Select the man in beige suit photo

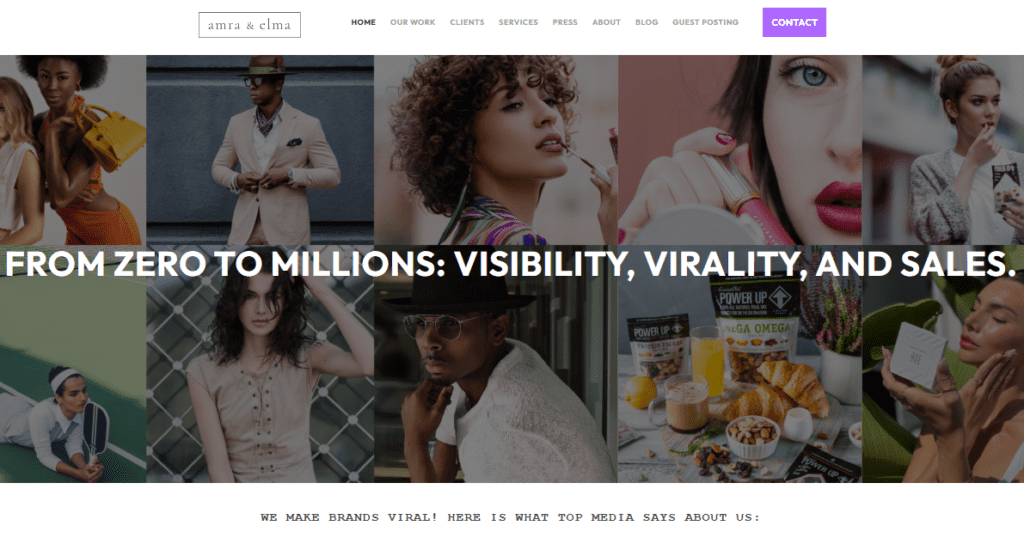(260, 150)
